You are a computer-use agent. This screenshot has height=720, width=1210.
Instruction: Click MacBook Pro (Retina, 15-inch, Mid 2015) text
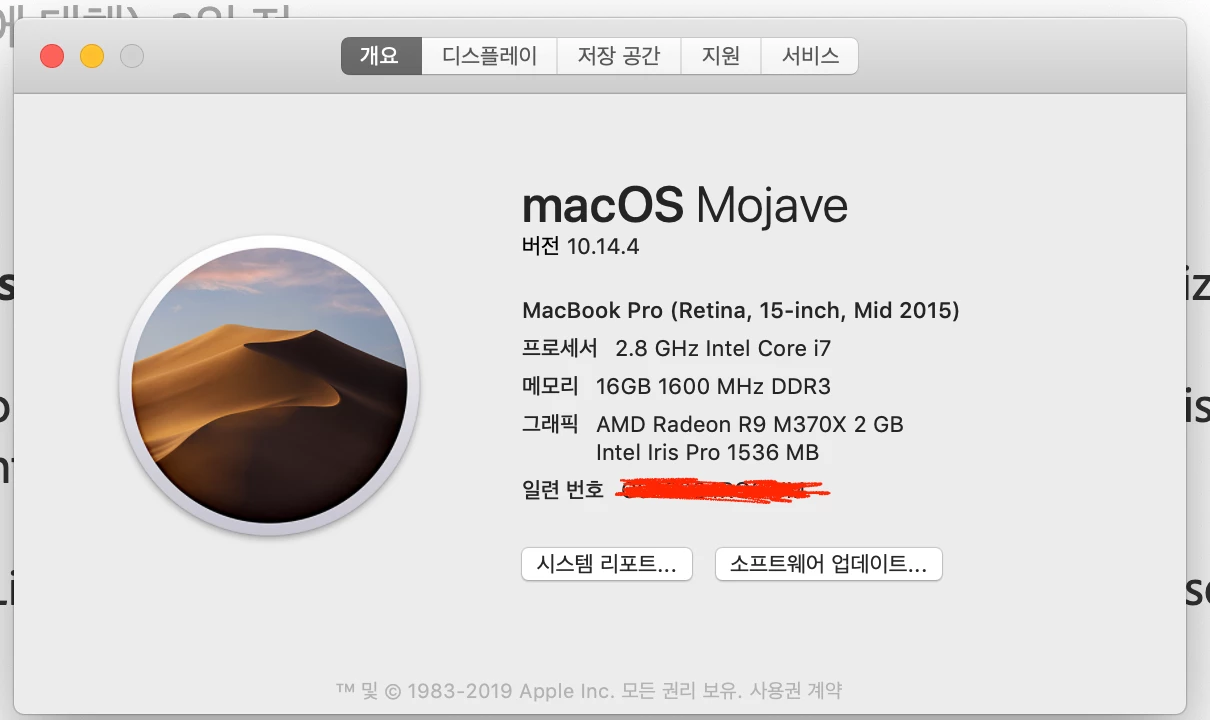tap(741, 311)
